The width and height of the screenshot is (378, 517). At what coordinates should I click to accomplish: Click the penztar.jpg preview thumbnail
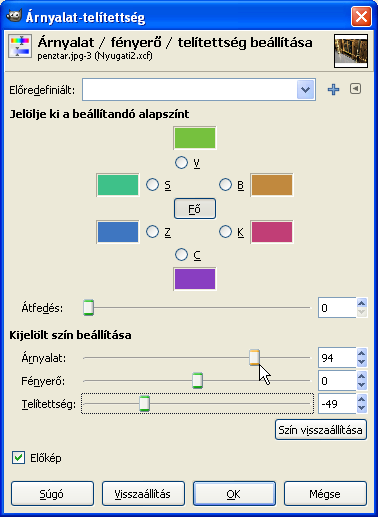coord(351,51)
